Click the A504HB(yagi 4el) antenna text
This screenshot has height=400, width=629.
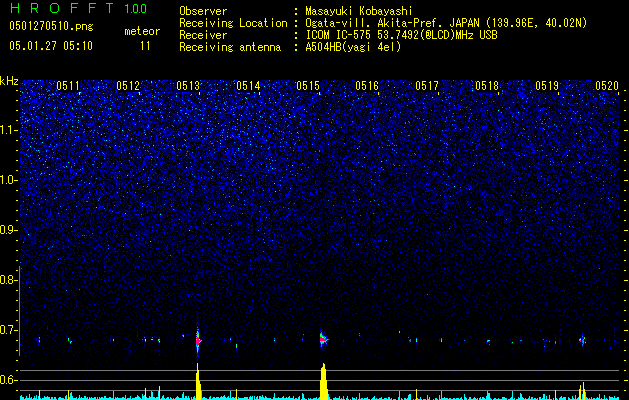coord(353,47)
